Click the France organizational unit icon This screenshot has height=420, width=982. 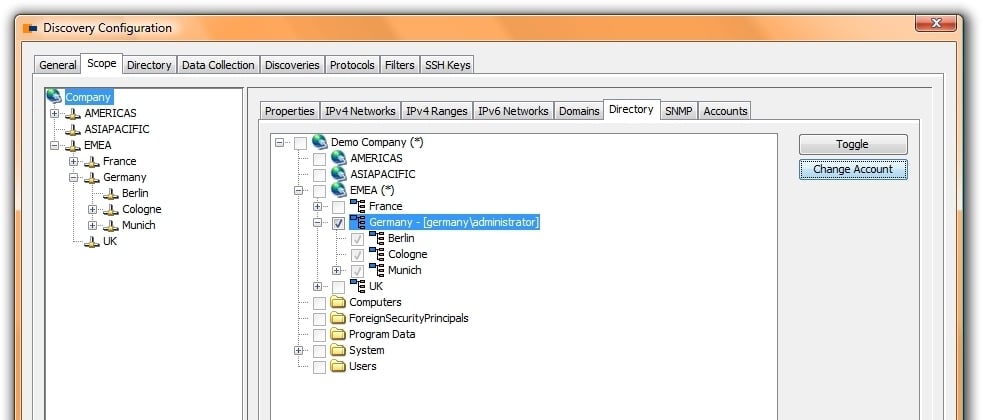point(358,205)
